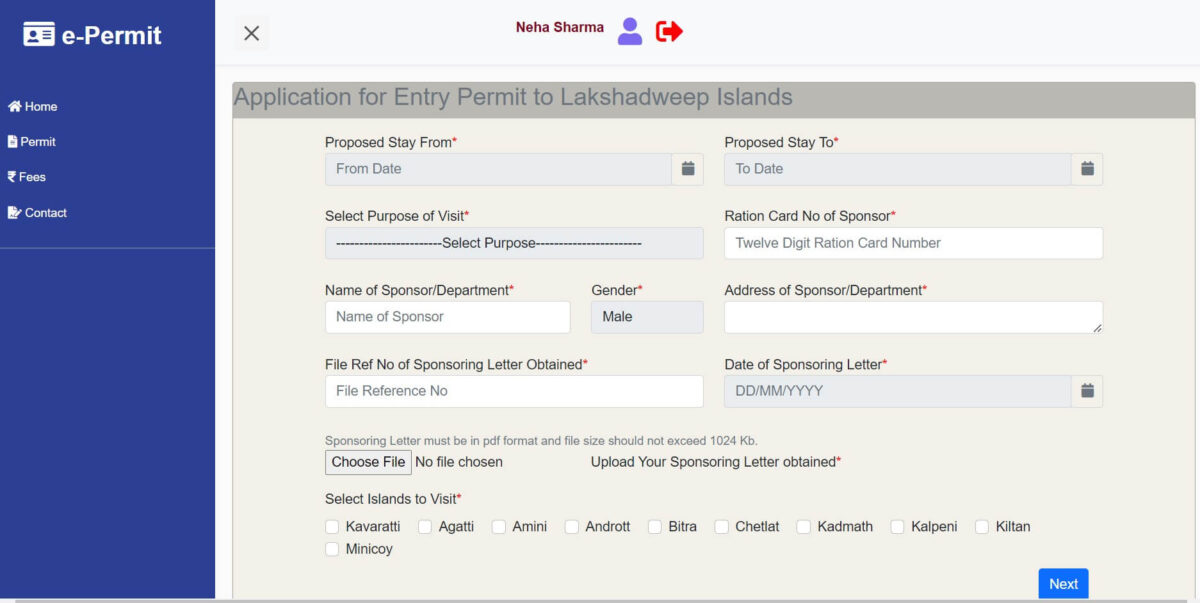Screen dimensions: 1200x603
Task: Go to the Permit menu entry
Action: (38, 141)
